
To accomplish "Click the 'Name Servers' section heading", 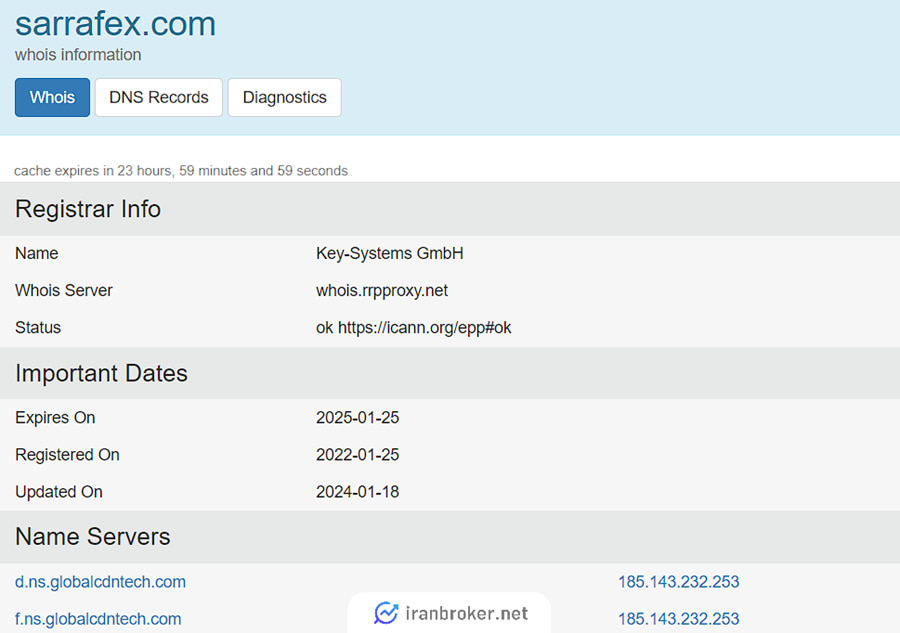I will coord(92,537).
